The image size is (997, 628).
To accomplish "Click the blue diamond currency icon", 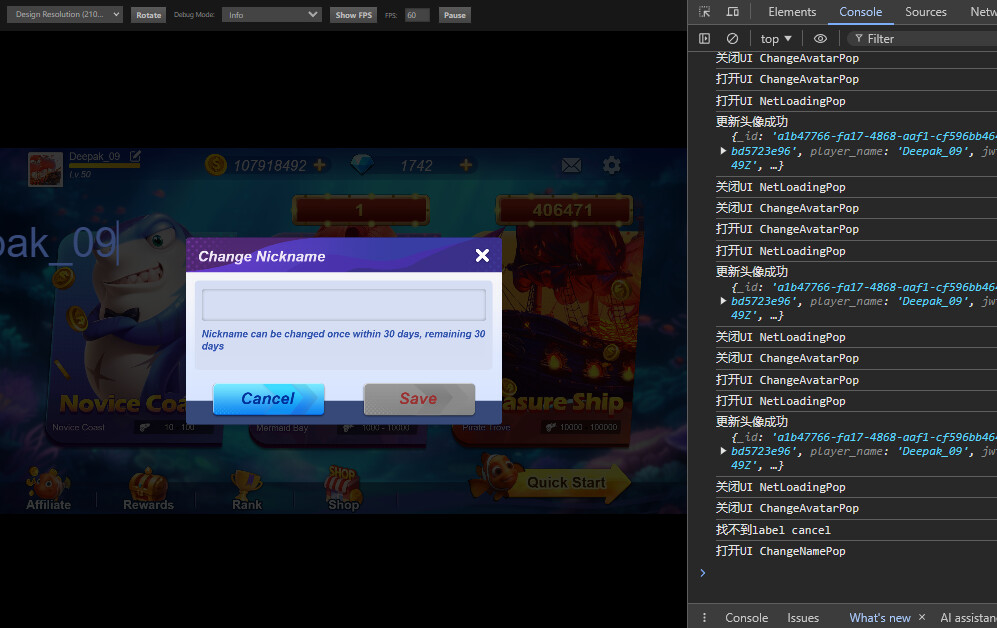I will (x=362, y=165).
